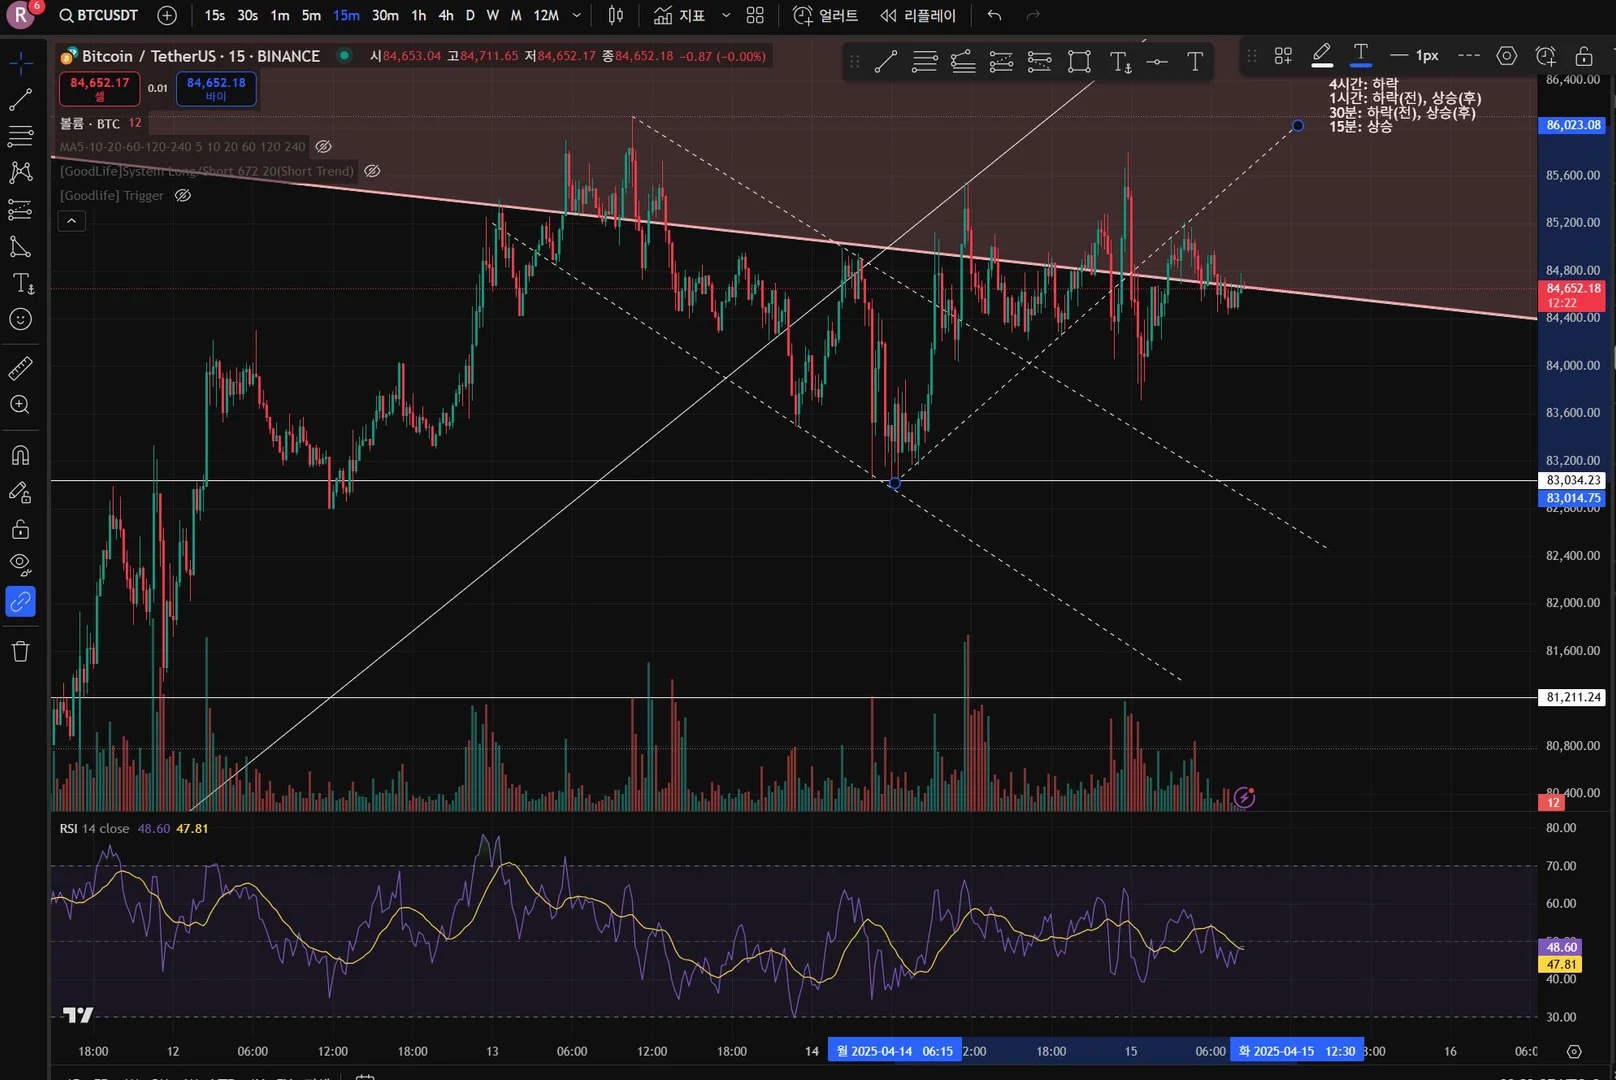The width and height of the screenshot is (1616, 1080).
Task: Open Fibonacci retracement tool in left sidebar
Action: [20, 136]
